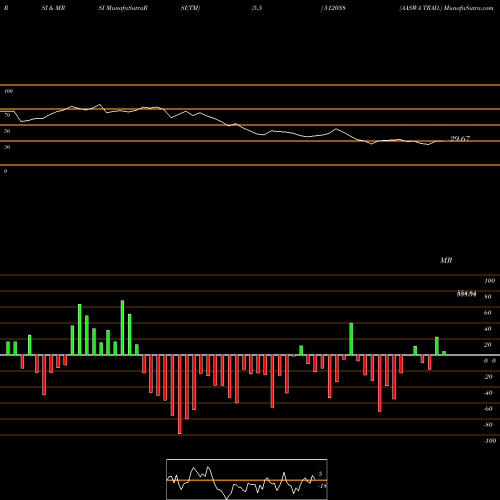This screenshot has width=500, height=500.
Task: Click the 'SI MunafaSutraR' header text
Action: point(123,8)
